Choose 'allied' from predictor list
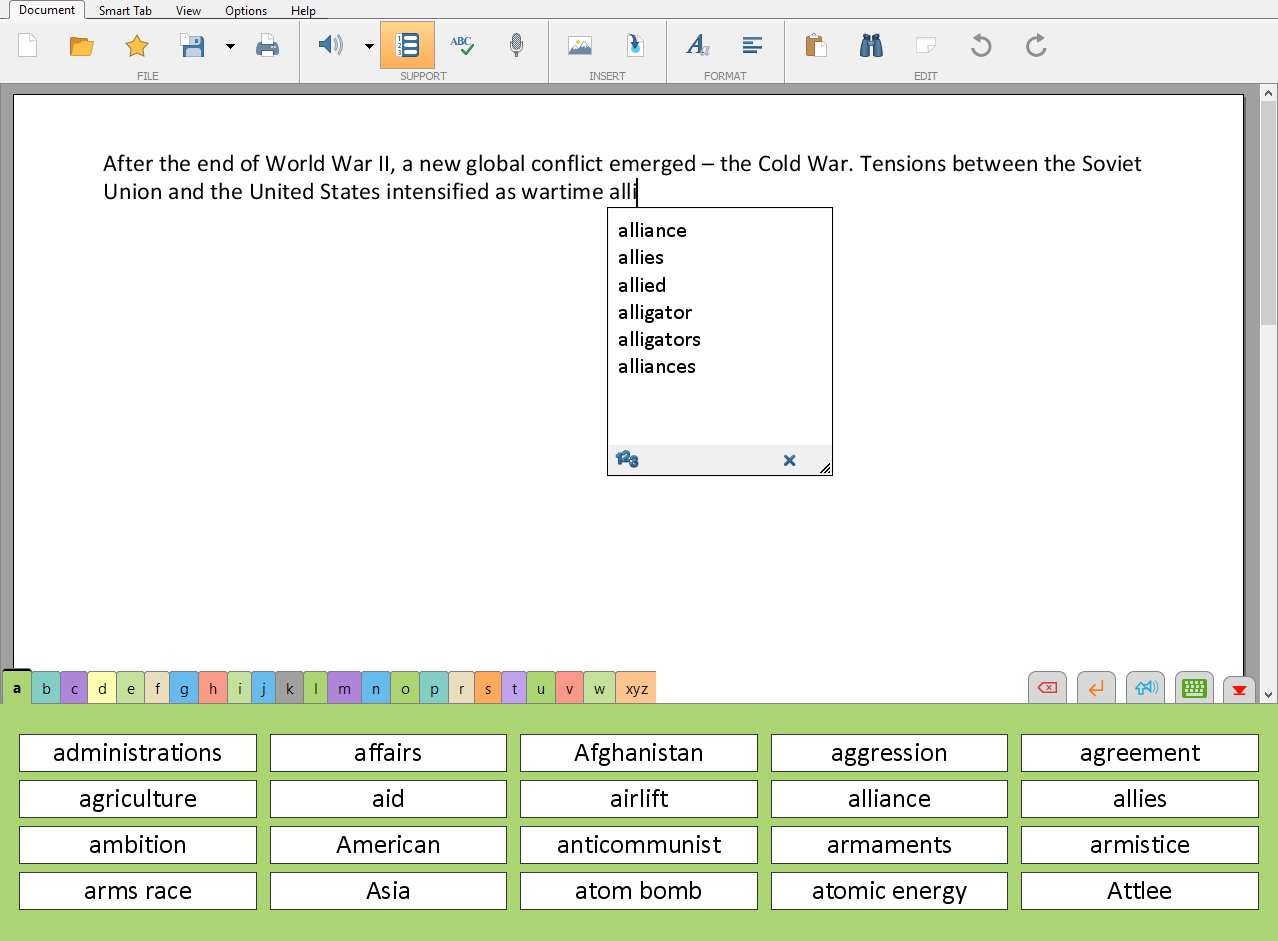The image size is (1278, 941). 642,286
